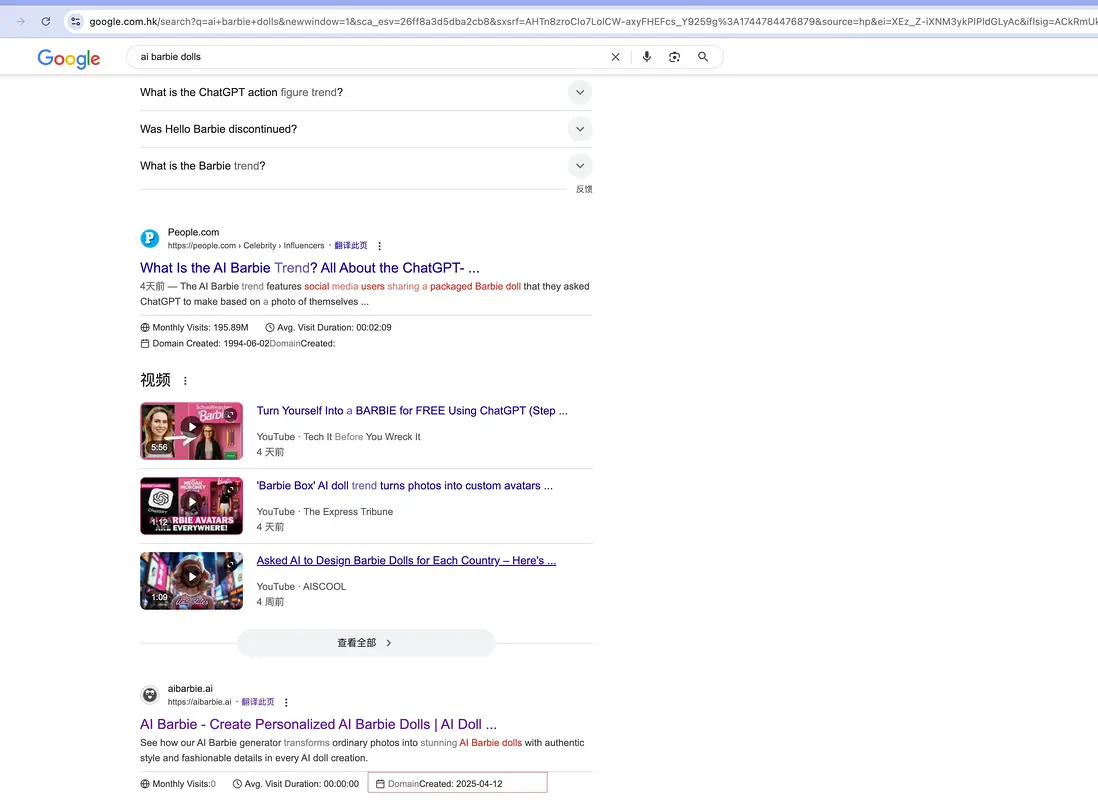Click the People.com favicon

(x=150, y=239)
